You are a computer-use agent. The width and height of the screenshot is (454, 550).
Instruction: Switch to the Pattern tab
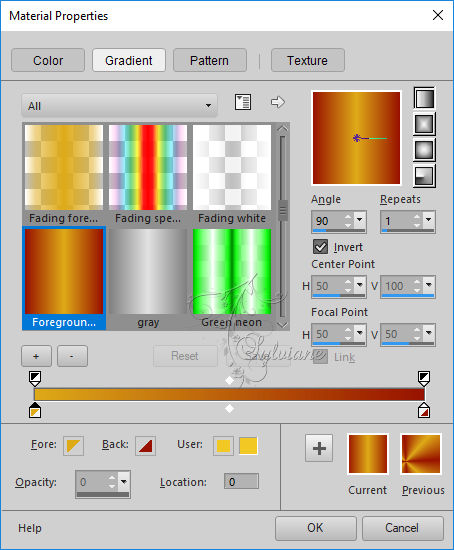coord(209,60)
